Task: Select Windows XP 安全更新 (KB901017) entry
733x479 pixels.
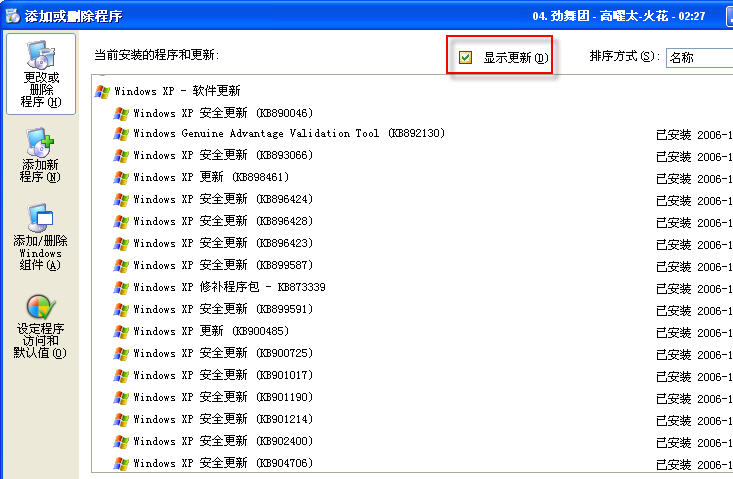Action: 223,375
